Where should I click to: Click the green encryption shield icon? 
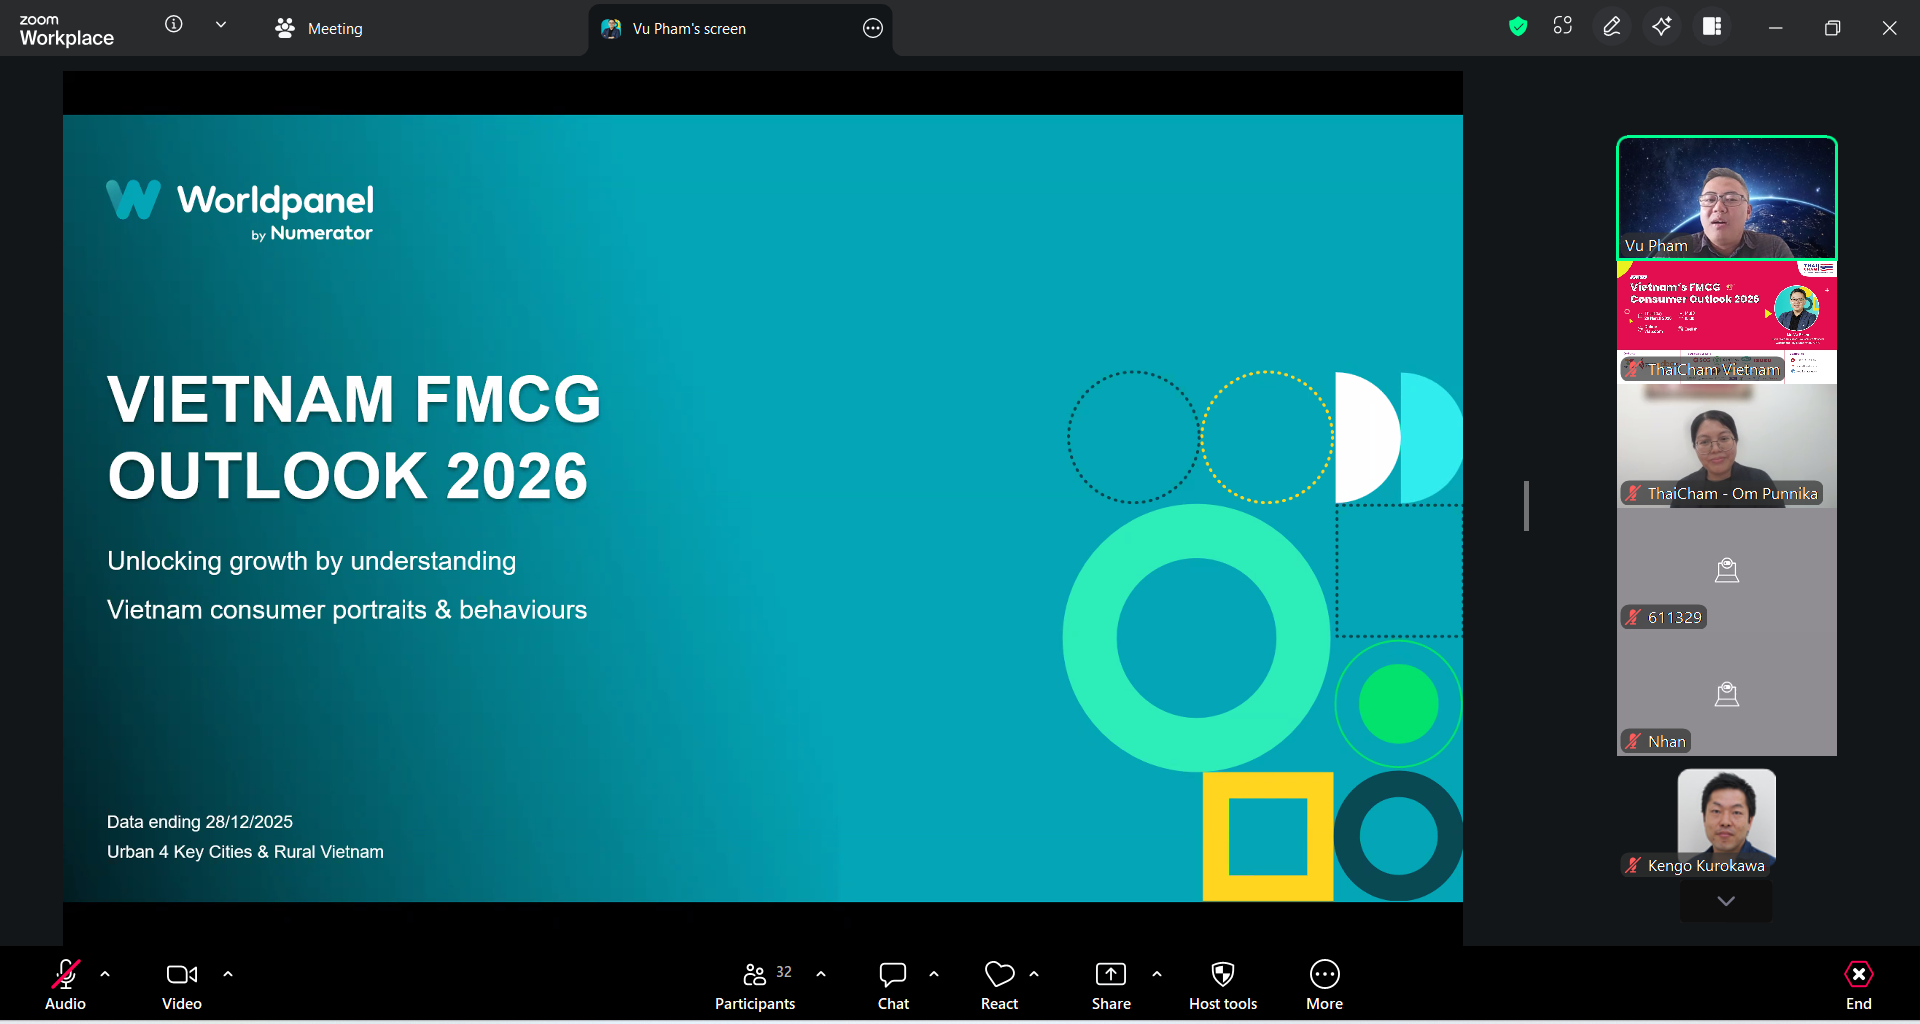click(x=1518, y=27)
